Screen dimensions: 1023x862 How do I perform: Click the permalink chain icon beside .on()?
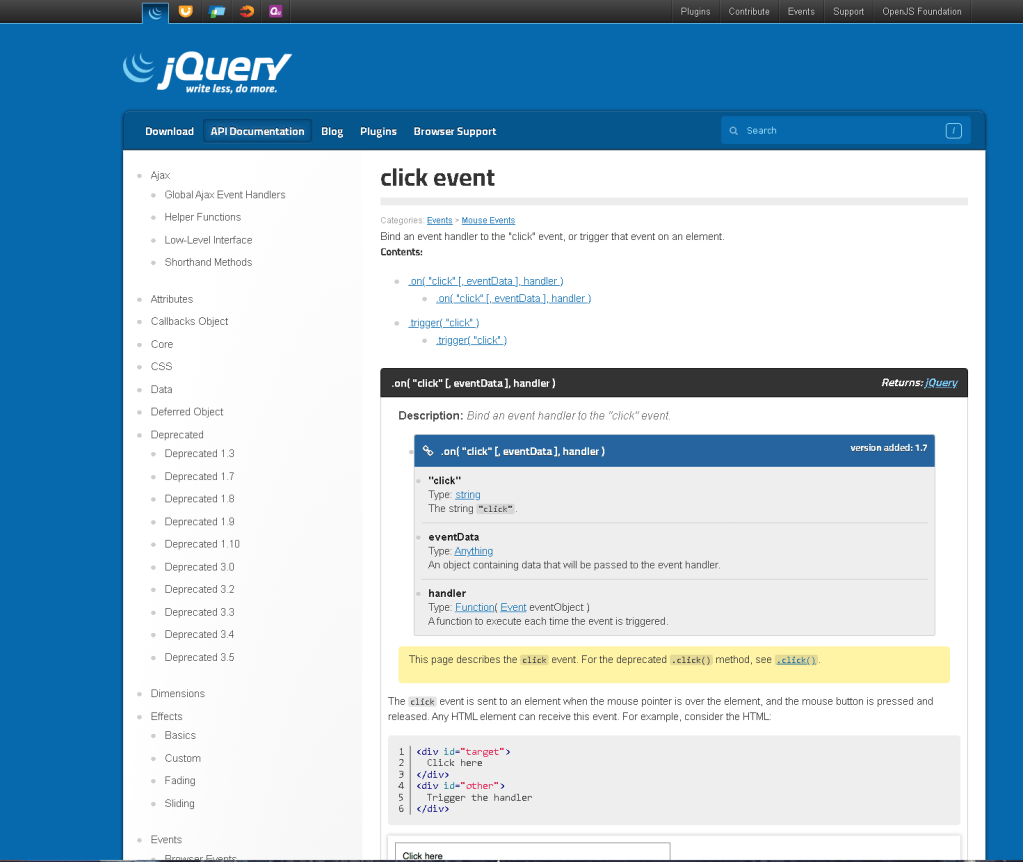point(428,450)
